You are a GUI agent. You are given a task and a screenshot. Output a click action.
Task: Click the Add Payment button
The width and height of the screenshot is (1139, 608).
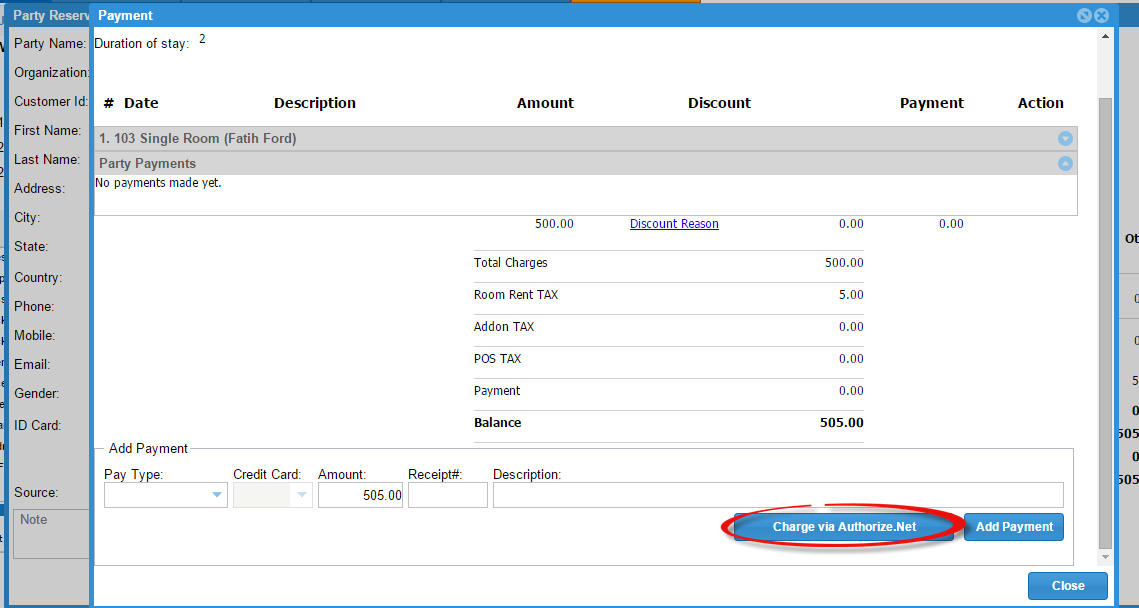pyautogui.click(x=1014, y=527)
